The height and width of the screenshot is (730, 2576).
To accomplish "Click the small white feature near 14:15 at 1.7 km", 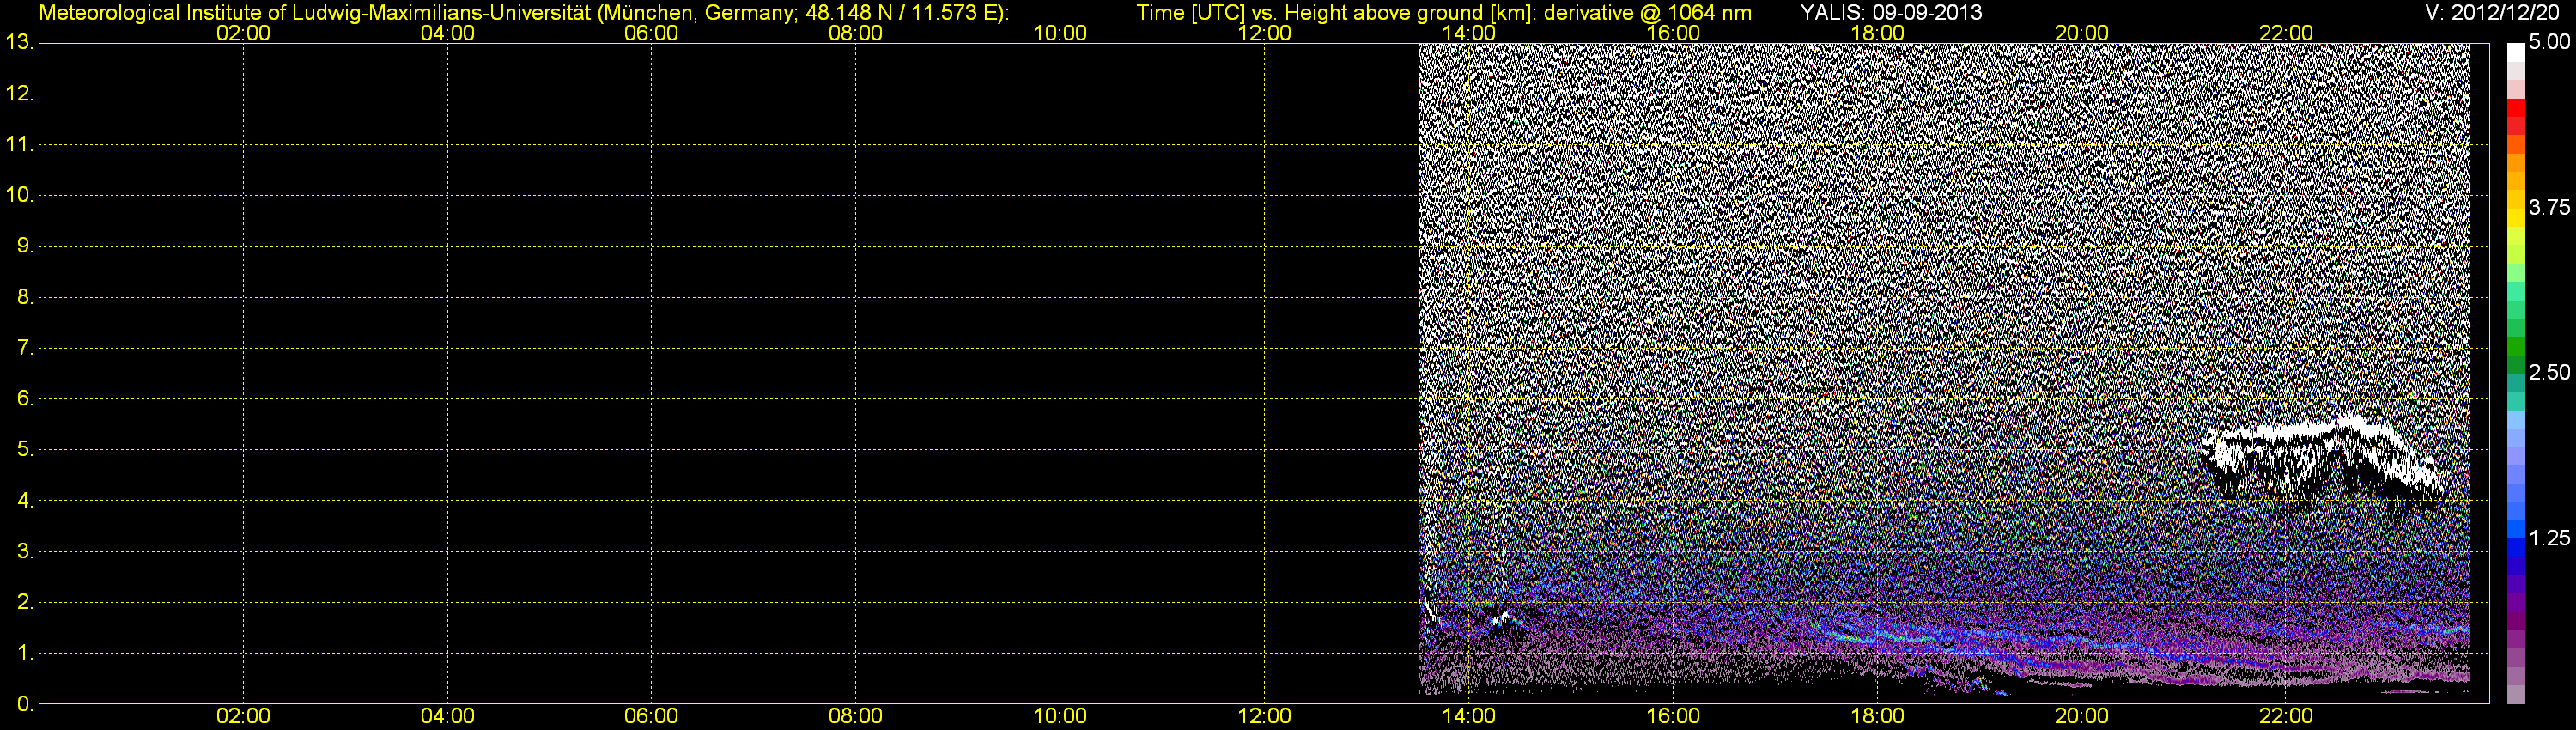I will [1501, 619].
